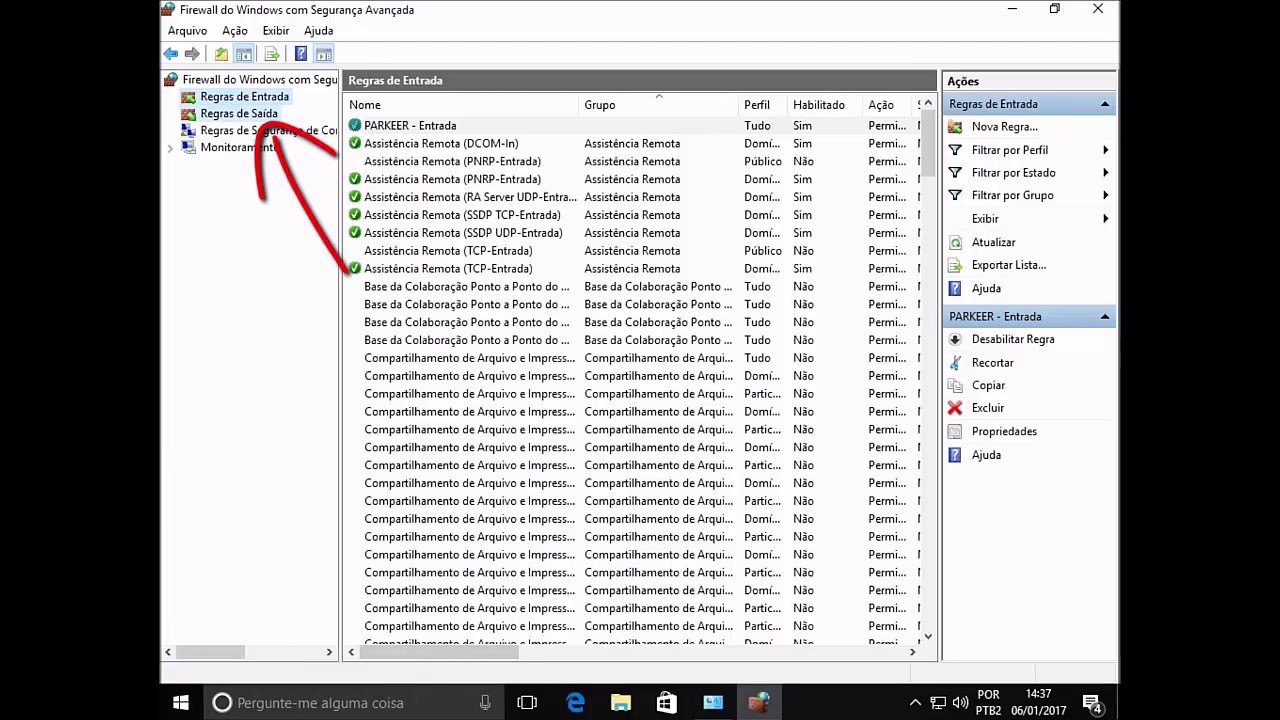Click Ajuda under Regras de Entrada actions
This screenshot has width=1280, height=720.
tap(986, 289)
